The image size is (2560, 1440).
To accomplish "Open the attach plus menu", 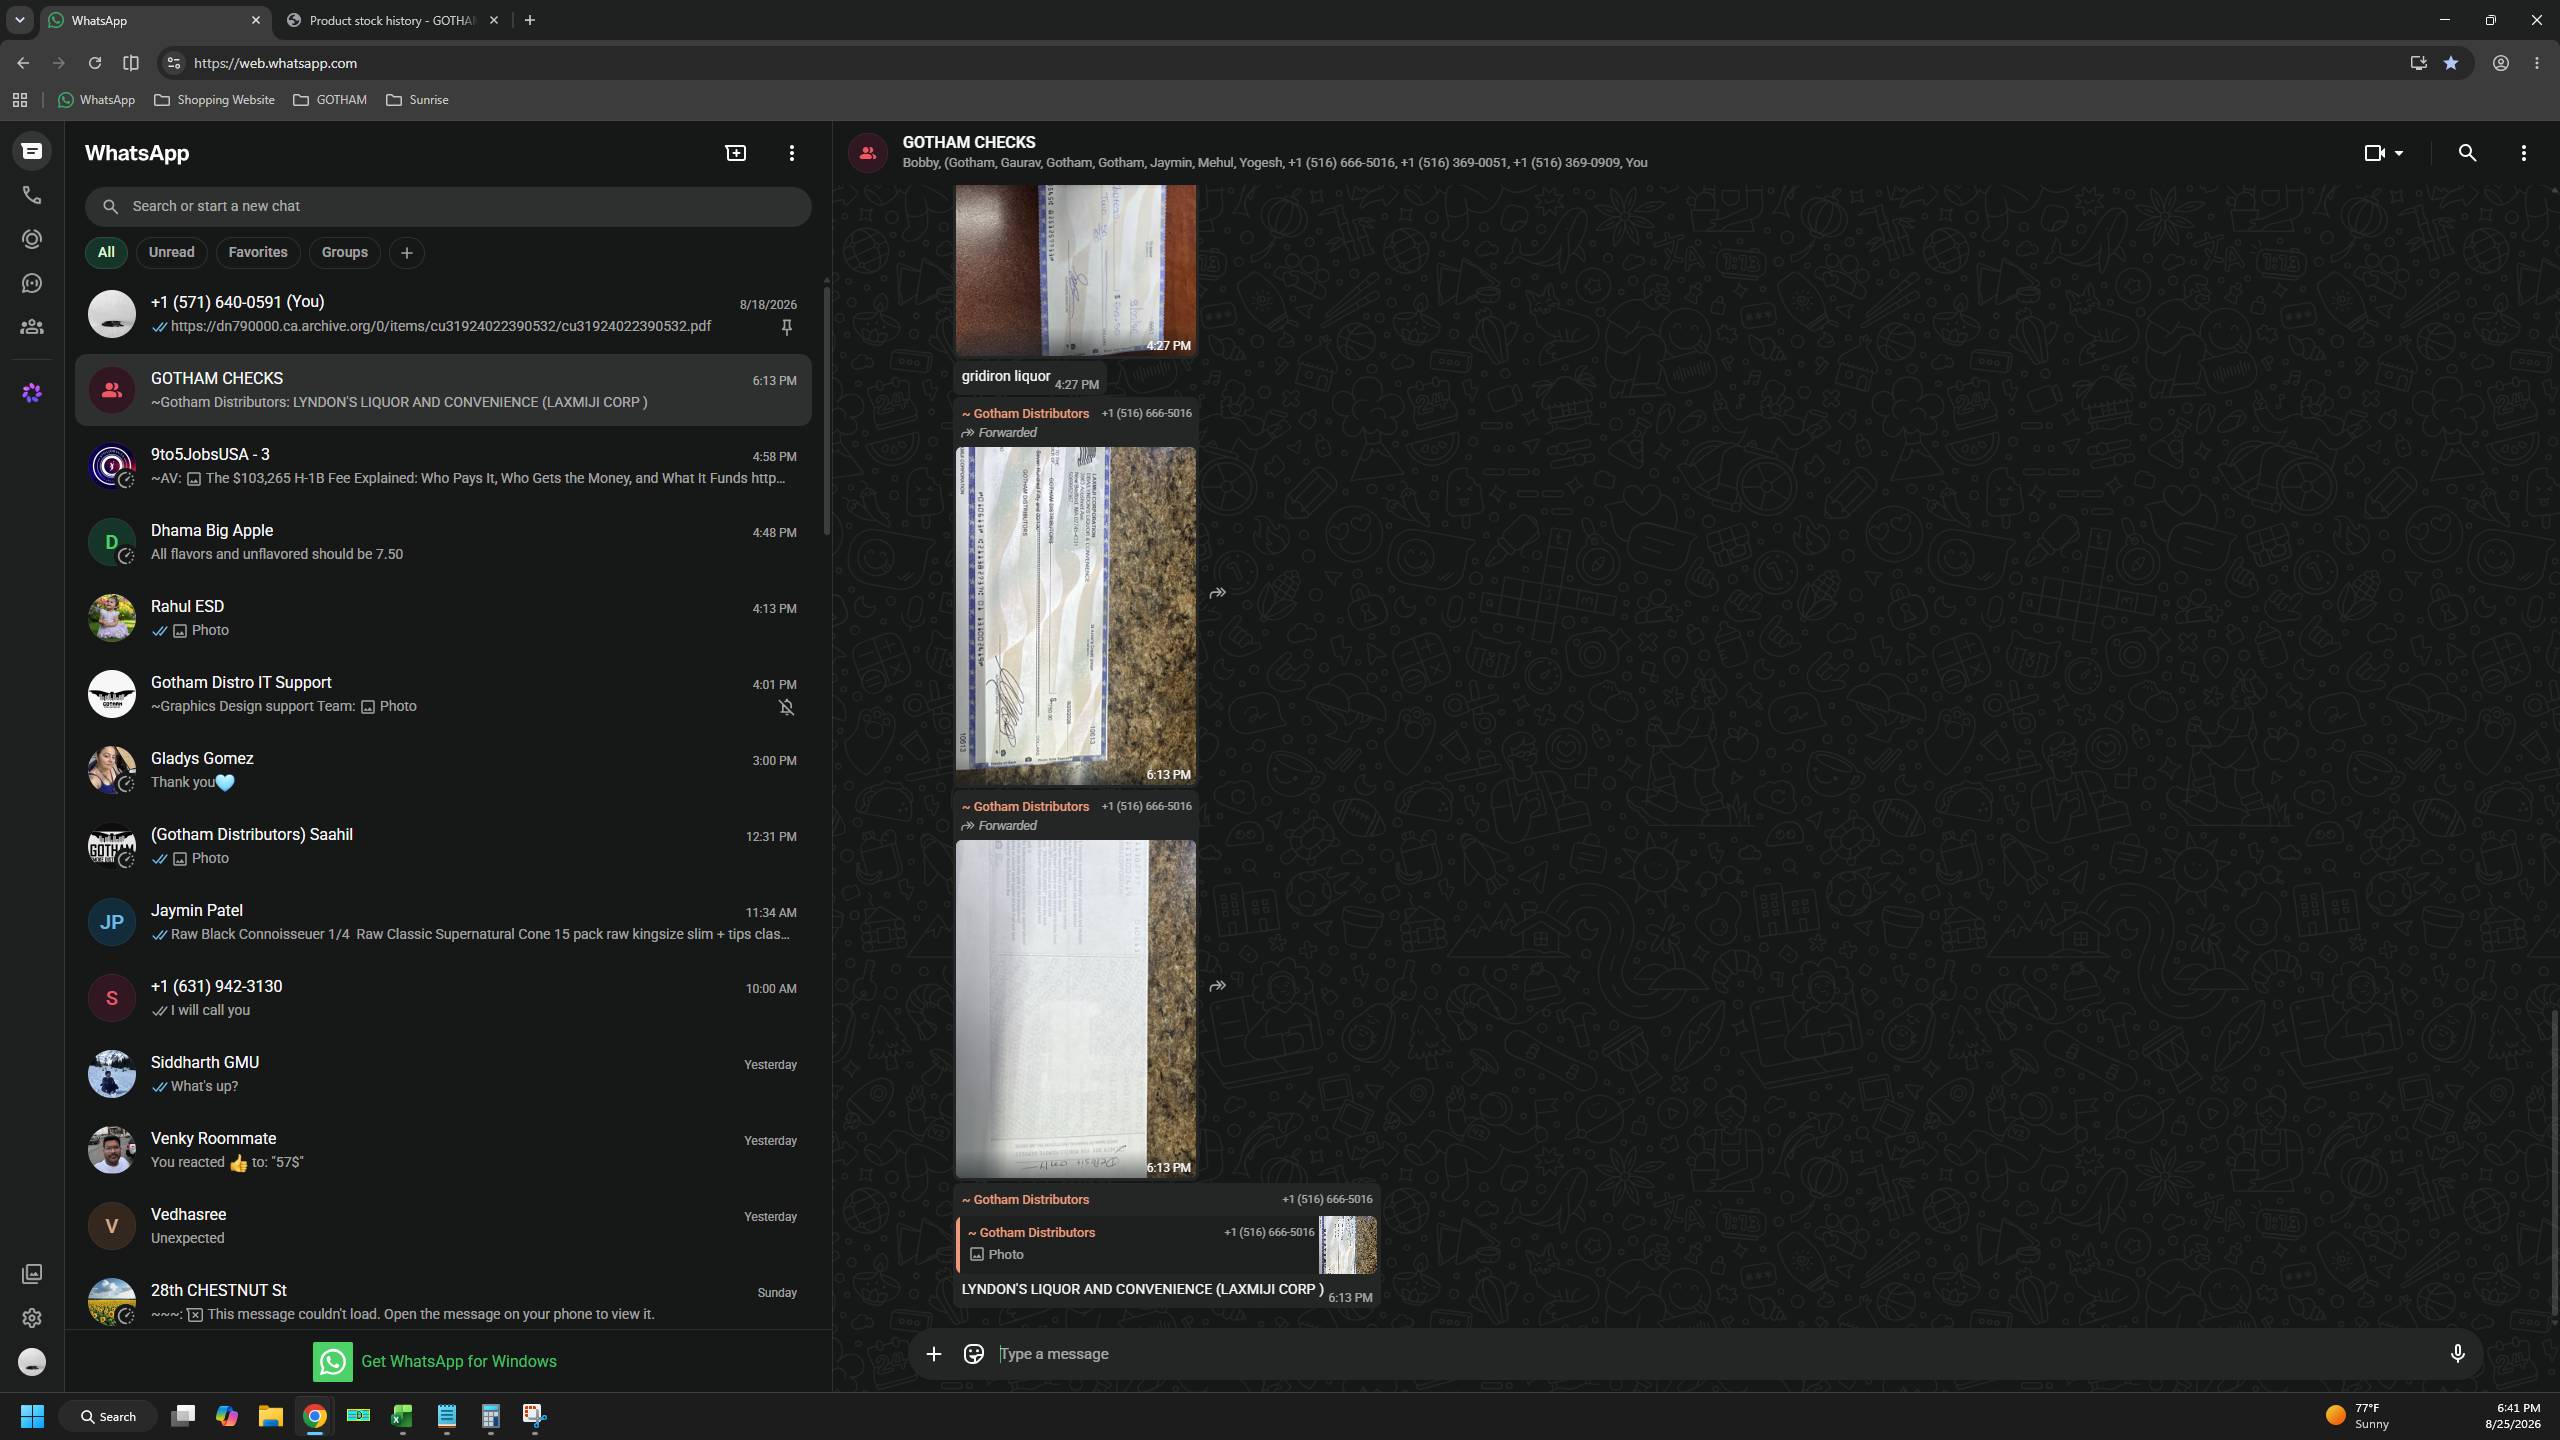I will (x=933, y=1354).
